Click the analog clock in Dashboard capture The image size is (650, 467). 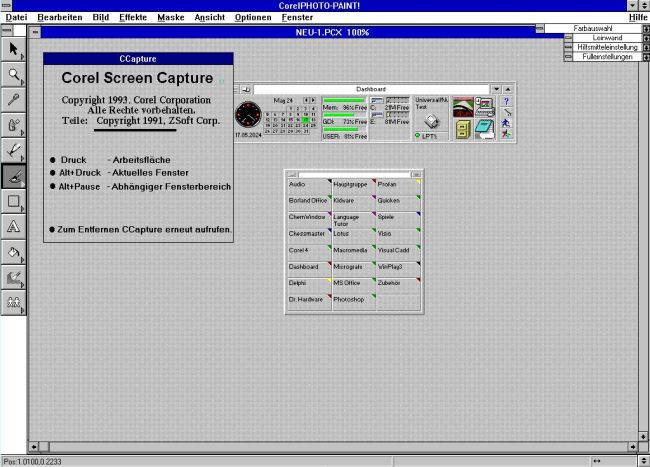tap(248, 115)
